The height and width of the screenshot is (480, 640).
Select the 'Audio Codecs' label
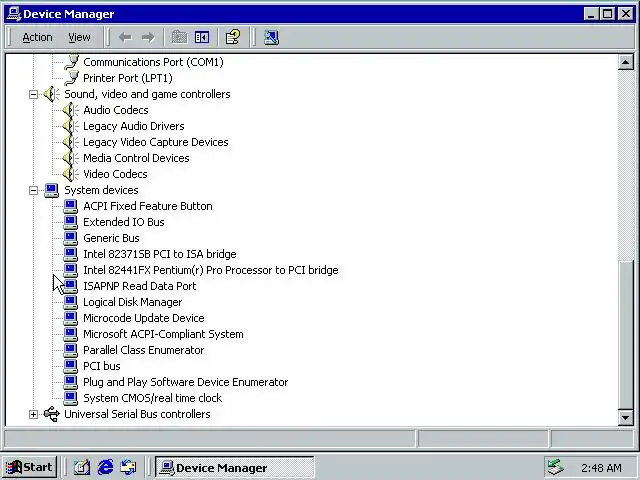116,110
